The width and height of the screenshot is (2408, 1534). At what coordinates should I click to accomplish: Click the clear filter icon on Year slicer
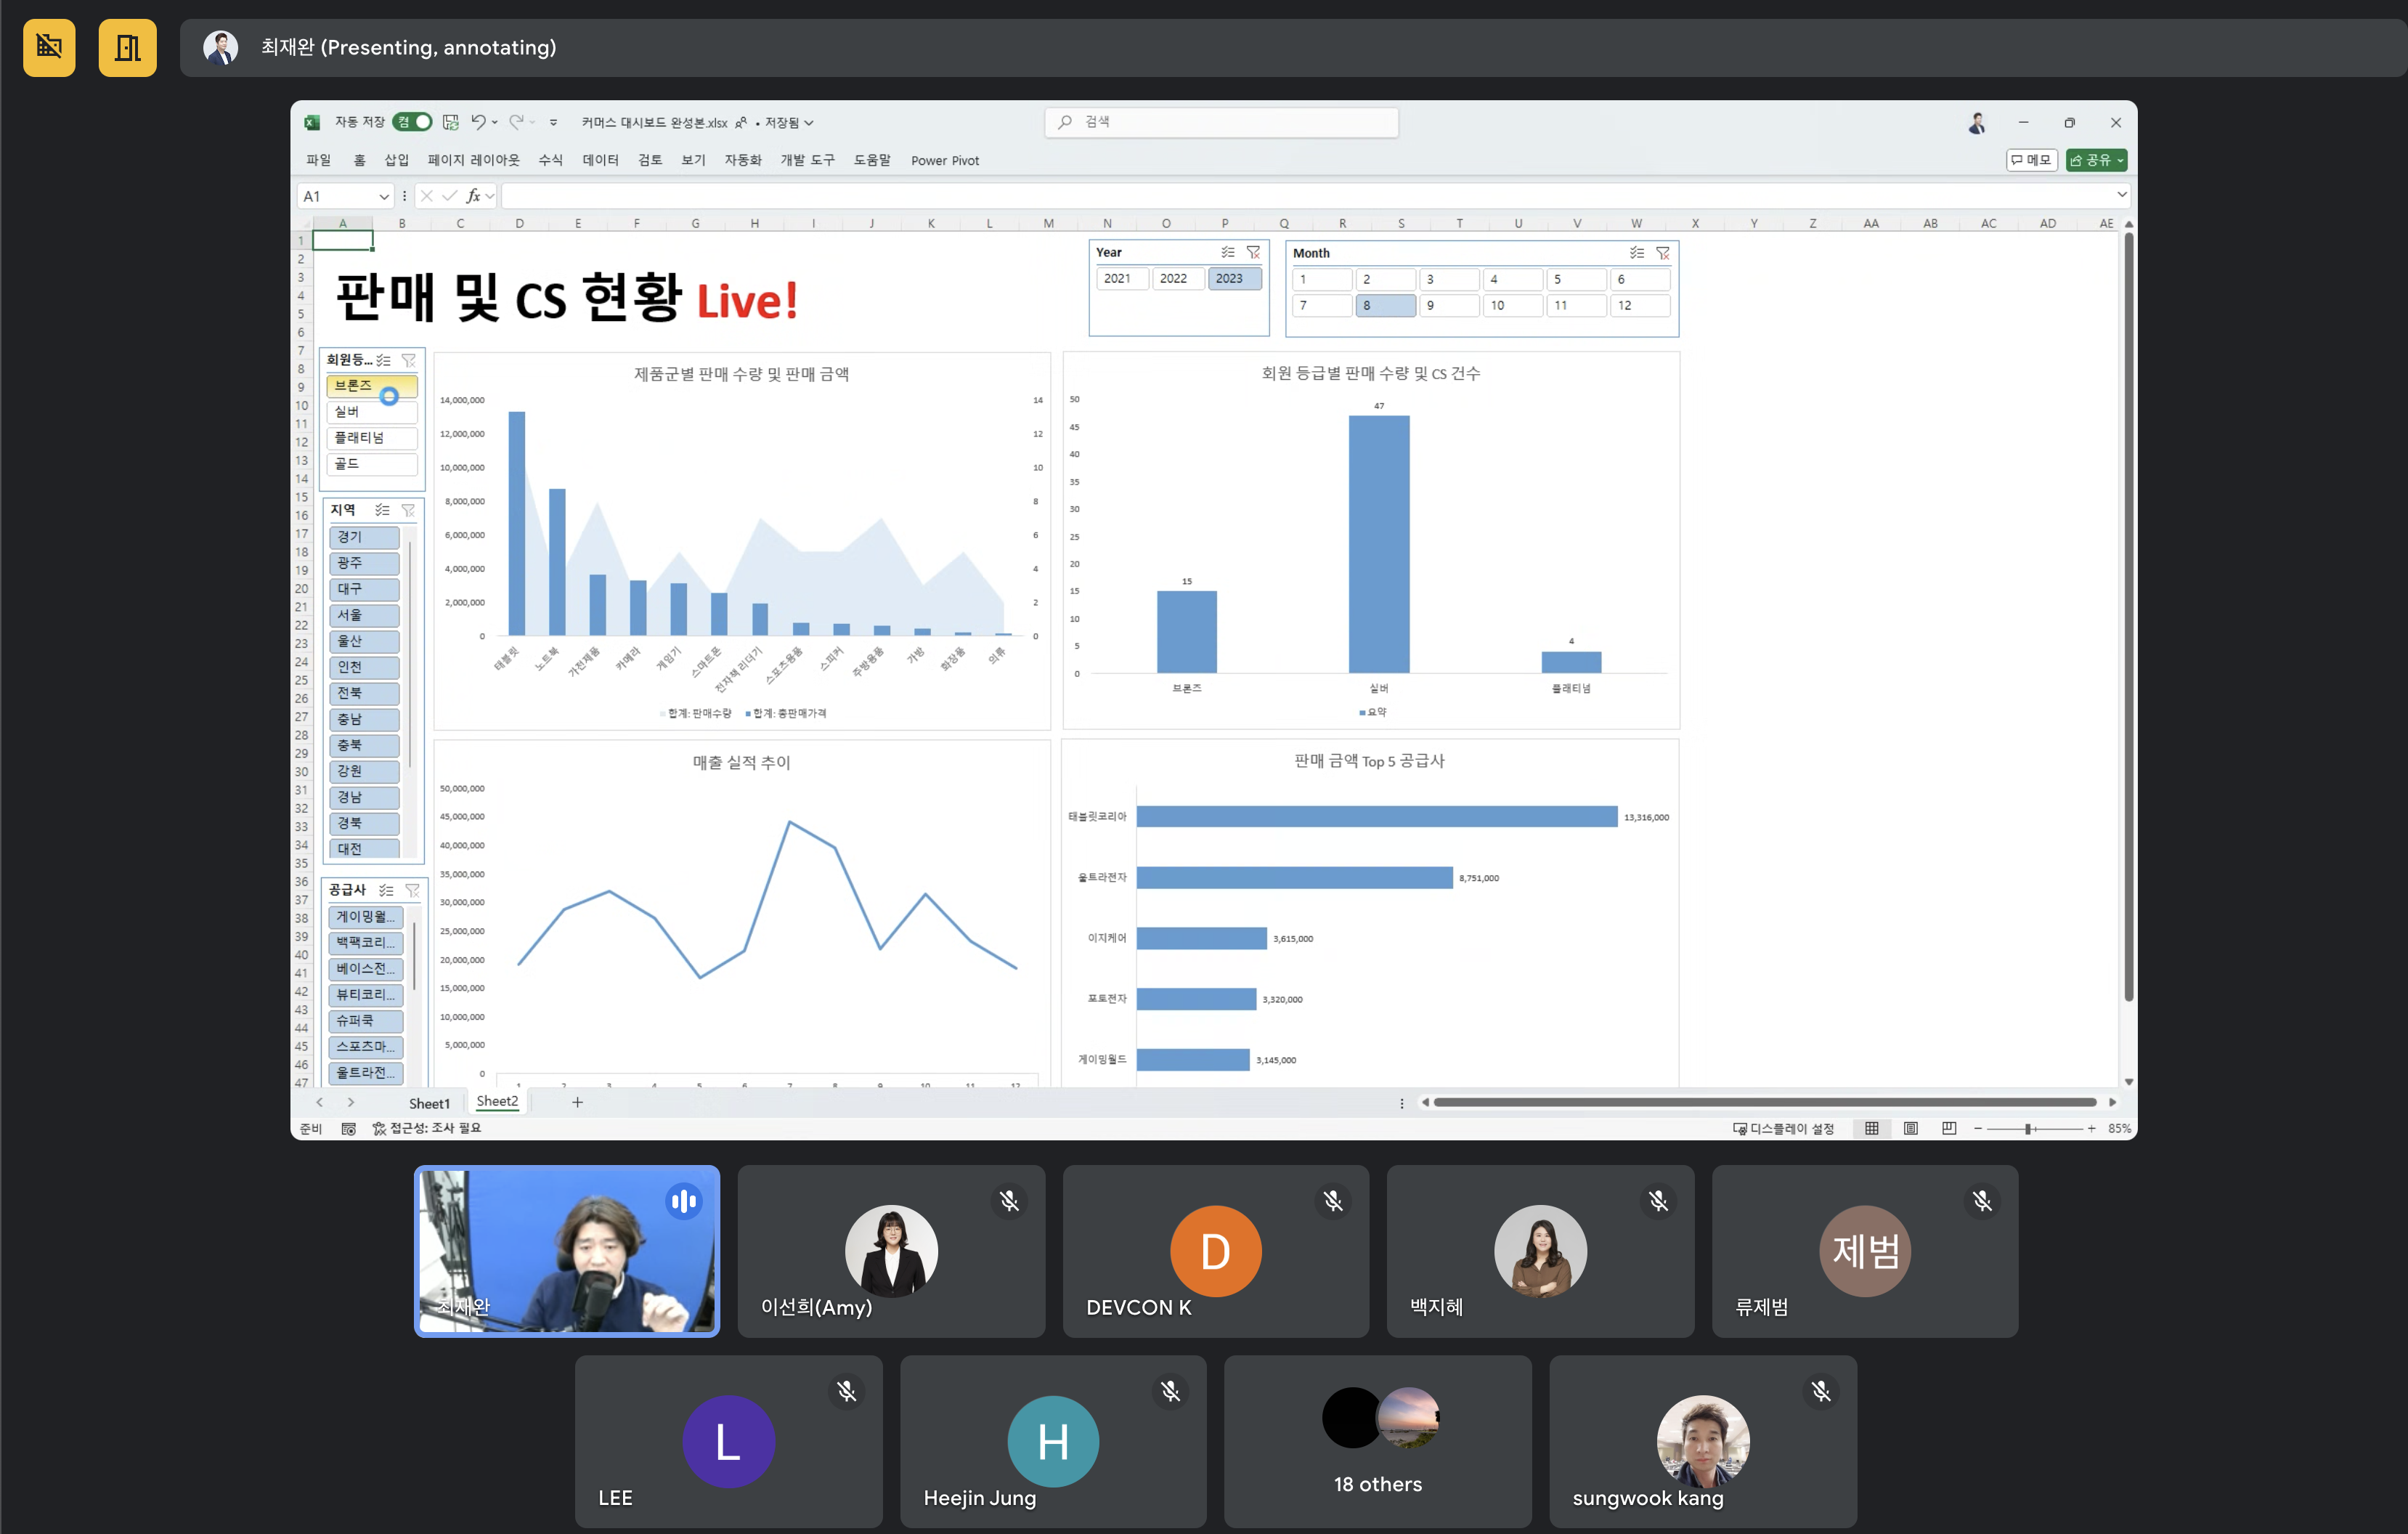point(1253,252)
